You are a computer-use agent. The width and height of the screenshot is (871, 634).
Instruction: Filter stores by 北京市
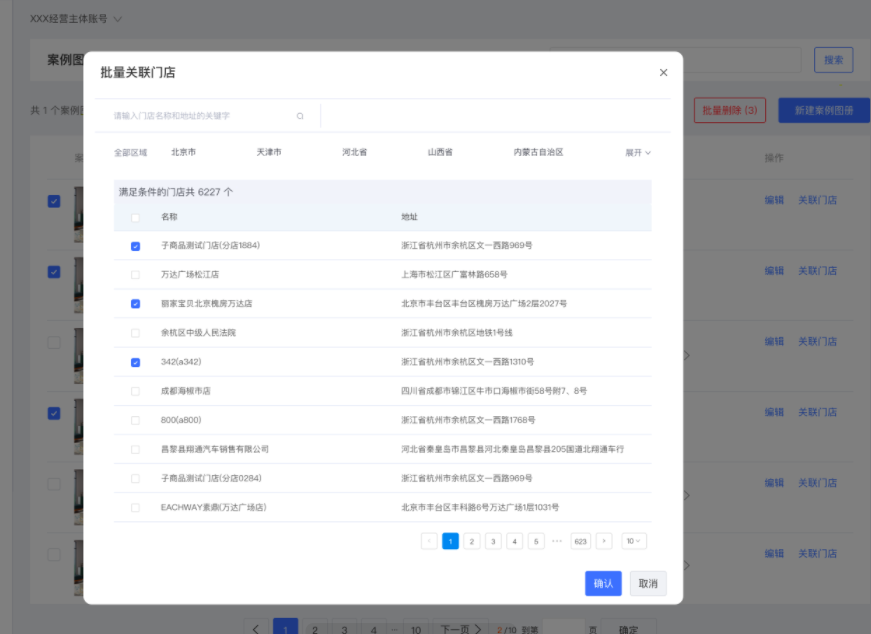tap(183, 152)
